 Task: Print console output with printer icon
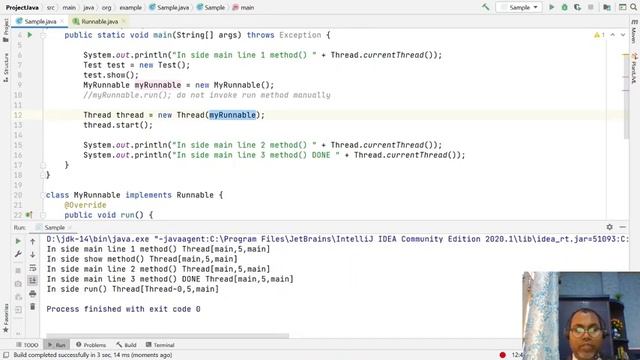33,293
